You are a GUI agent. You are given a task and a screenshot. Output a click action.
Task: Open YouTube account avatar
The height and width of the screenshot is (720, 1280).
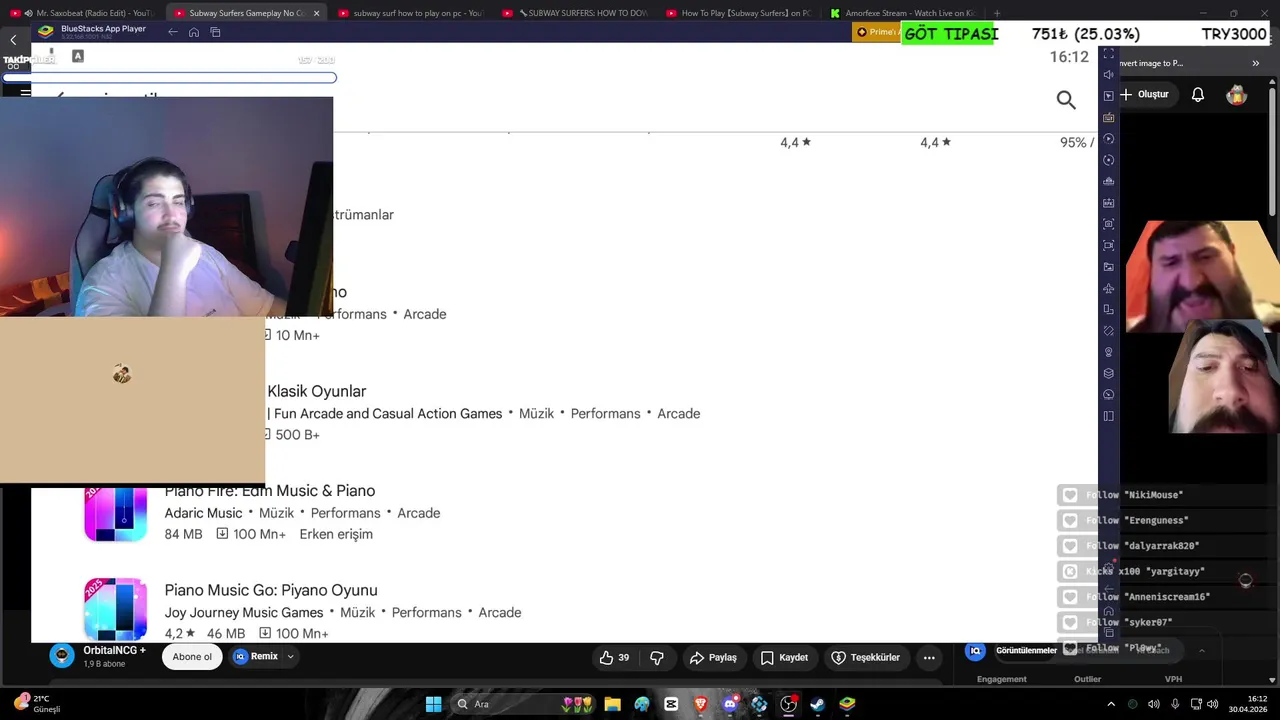point(1237,95)
